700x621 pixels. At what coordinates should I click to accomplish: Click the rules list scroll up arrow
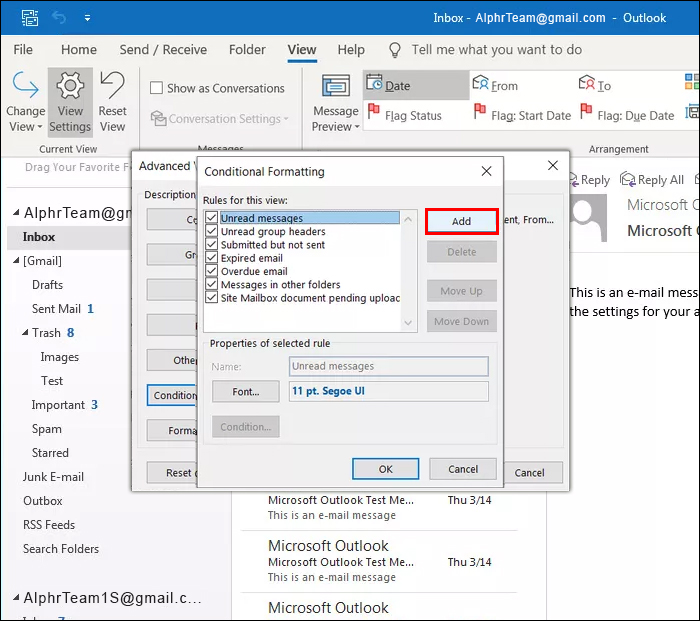(408, 219)
